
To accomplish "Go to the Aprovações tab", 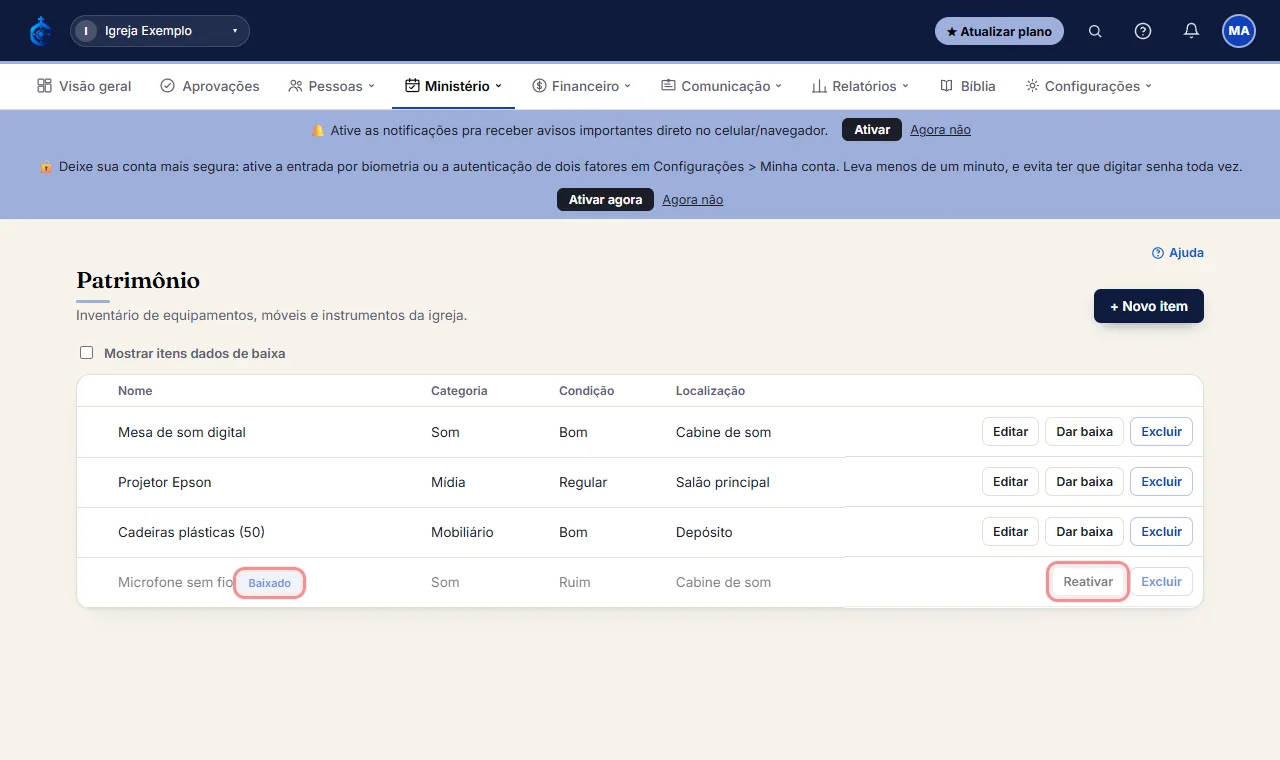I will 210,86.
